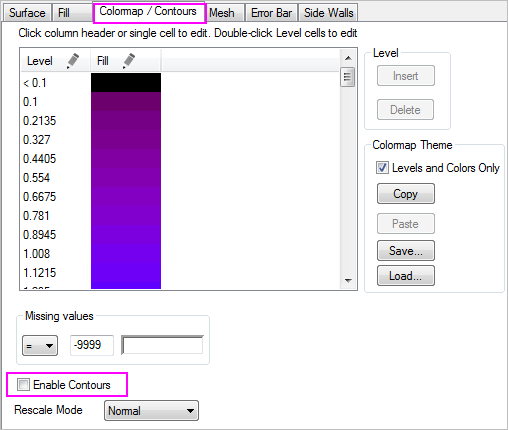Open the missing values operator dropdown

point(40,345)
